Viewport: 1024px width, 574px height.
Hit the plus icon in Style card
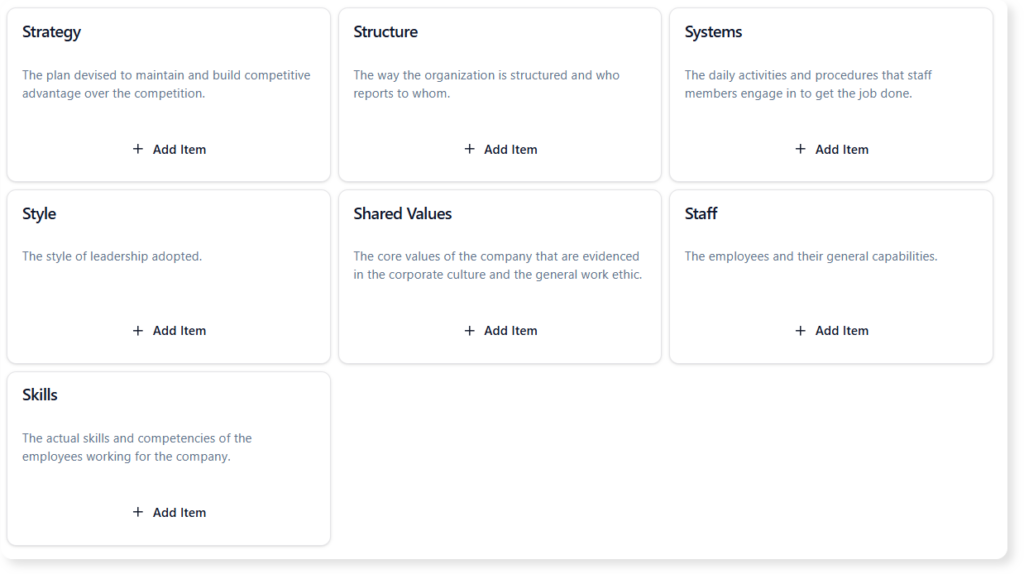tap(138, 331)
